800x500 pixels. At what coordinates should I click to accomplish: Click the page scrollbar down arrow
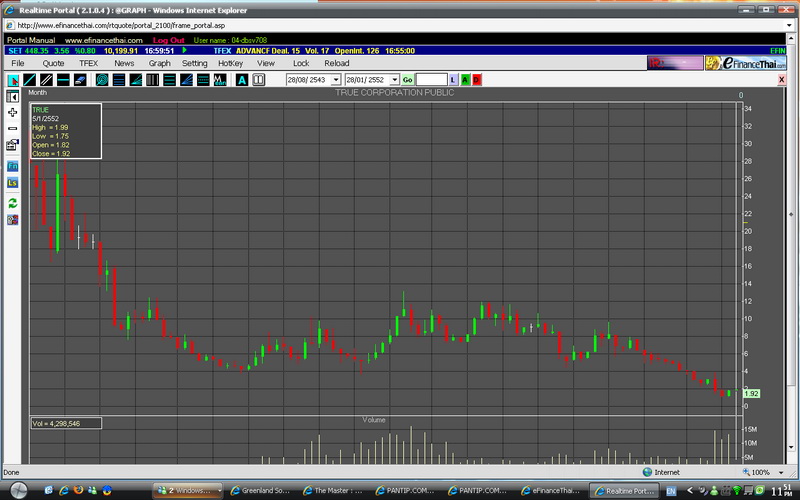point(791,447)
